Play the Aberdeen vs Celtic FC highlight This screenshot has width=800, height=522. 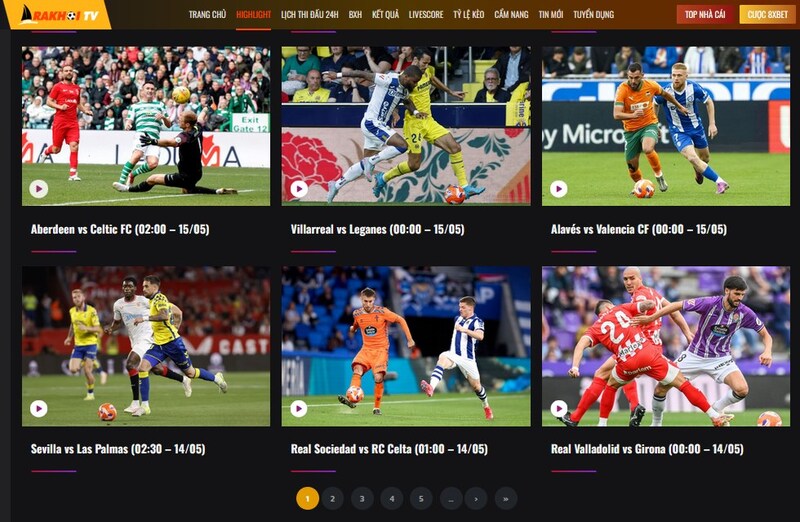click(x=39, y=189)
